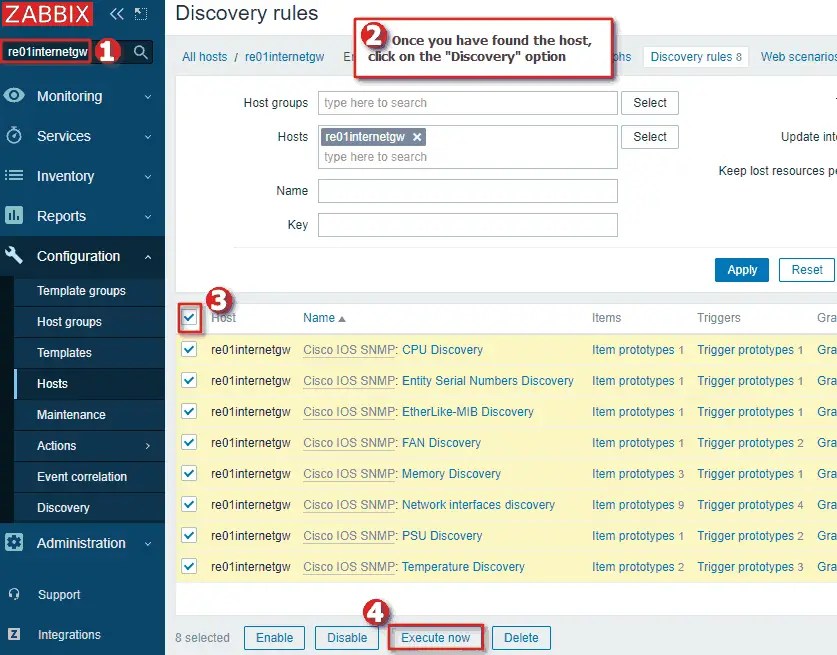Click the Execute now button

[435, 637]
